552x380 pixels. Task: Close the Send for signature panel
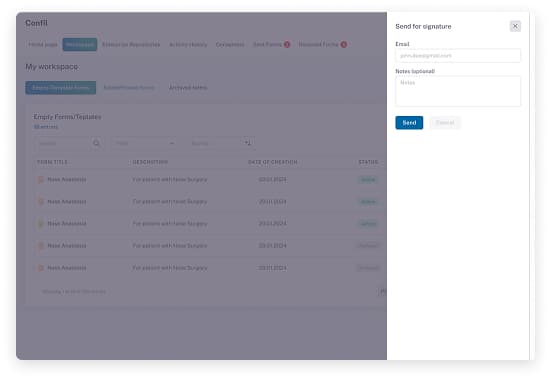coord(515,26)
